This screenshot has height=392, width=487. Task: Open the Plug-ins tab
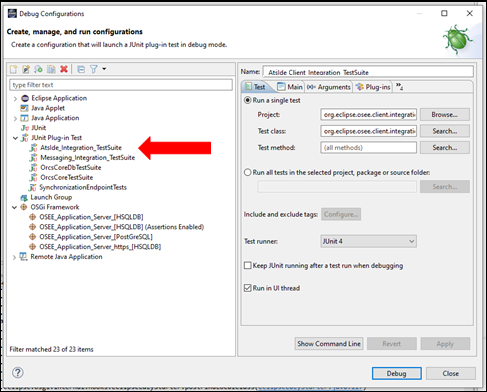[x=373, y=87]
